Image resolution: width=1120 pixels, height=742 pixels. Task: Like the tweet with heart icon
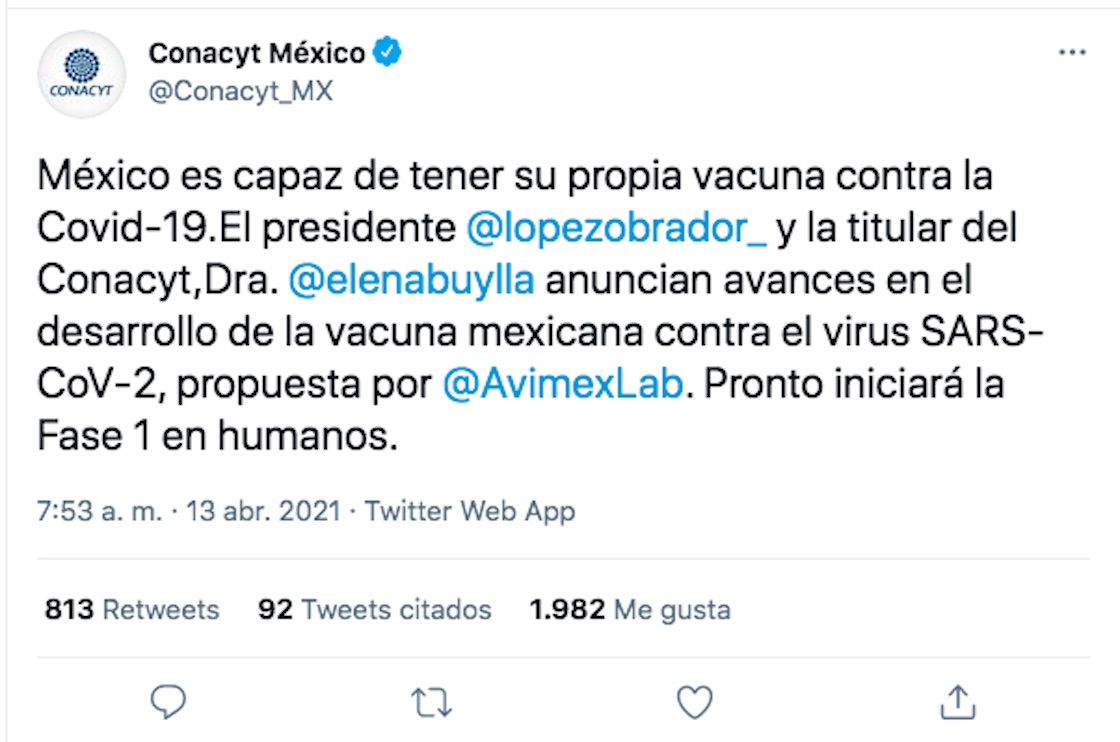(694, 702)
